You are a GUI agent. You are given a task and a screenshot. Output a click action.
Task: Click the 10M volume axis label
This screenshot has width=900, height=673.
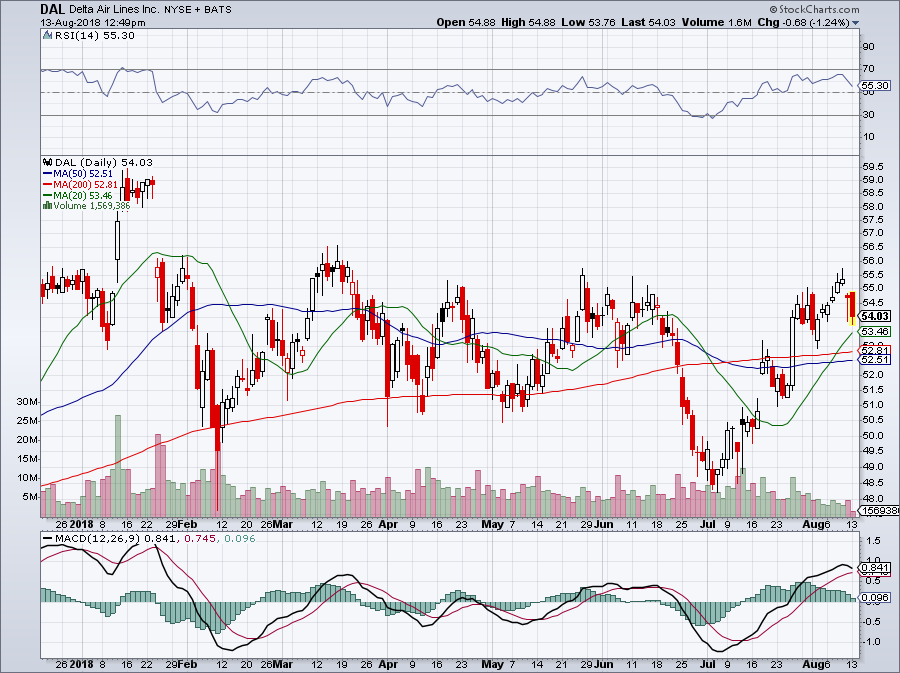pos(27,478)
